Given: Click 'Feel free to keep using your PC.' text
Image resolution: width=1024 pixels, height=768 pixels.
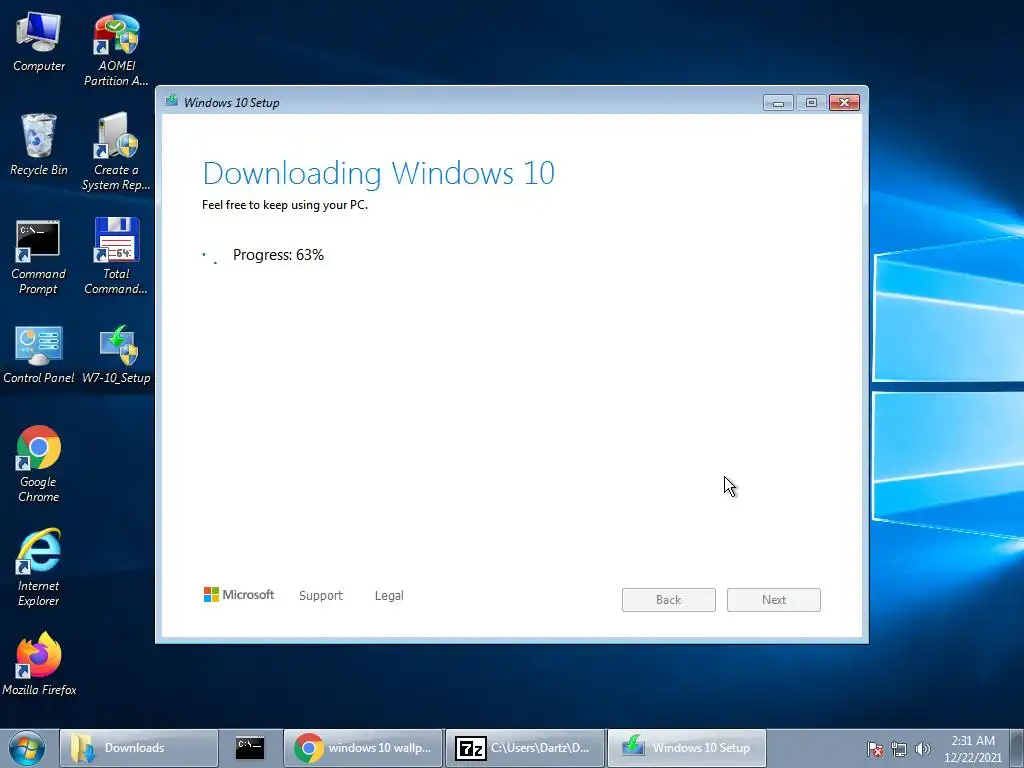Looking at the screenshot, I should pos(285,205).
